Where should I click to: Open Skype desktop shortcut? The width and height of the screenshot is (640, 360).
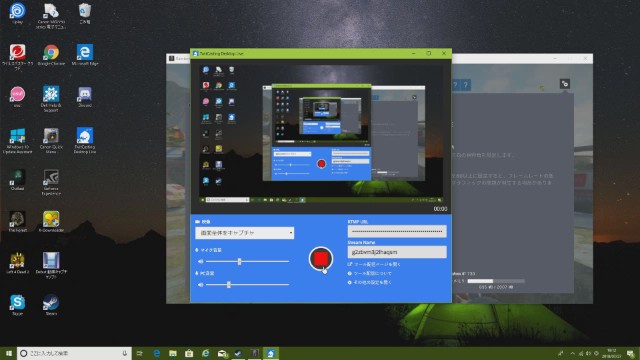coord(18,305)
